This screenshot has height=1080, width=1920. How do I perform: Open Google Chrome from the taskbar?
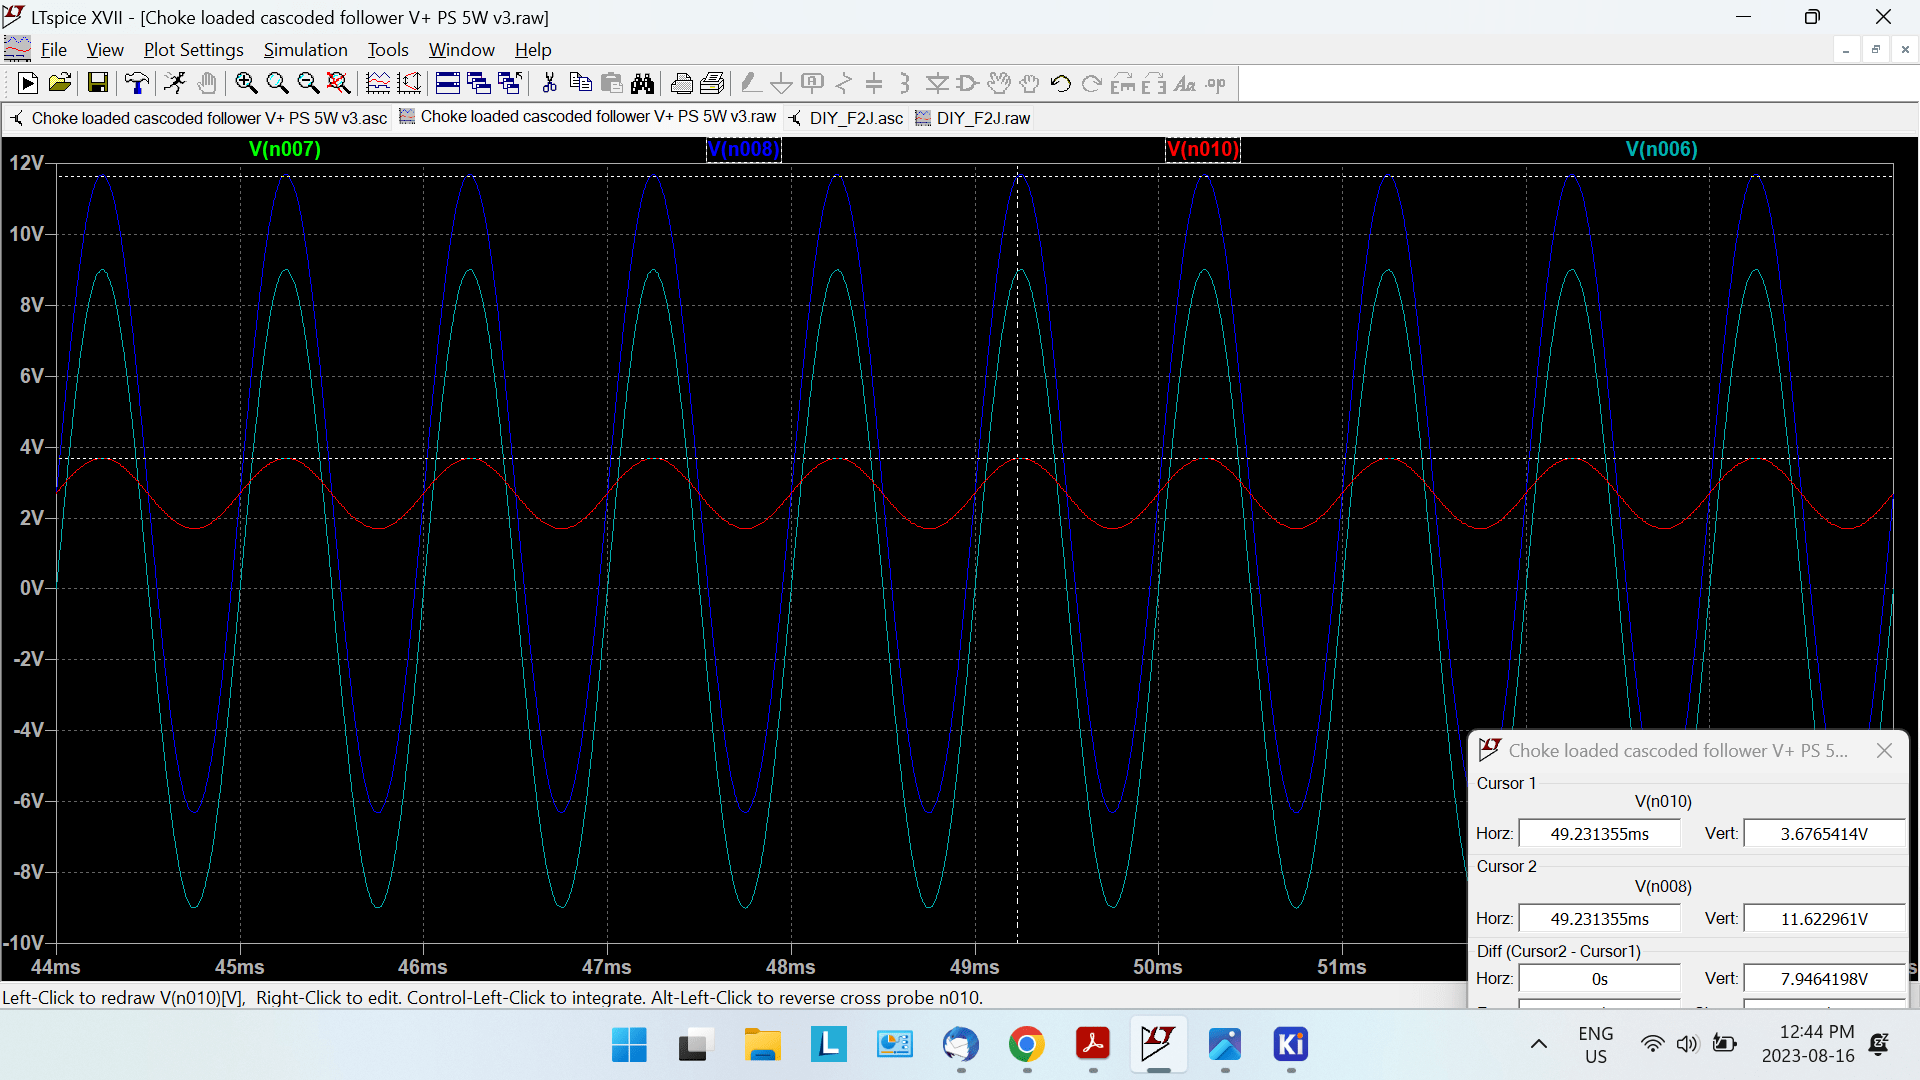tap(1027, 1045)
